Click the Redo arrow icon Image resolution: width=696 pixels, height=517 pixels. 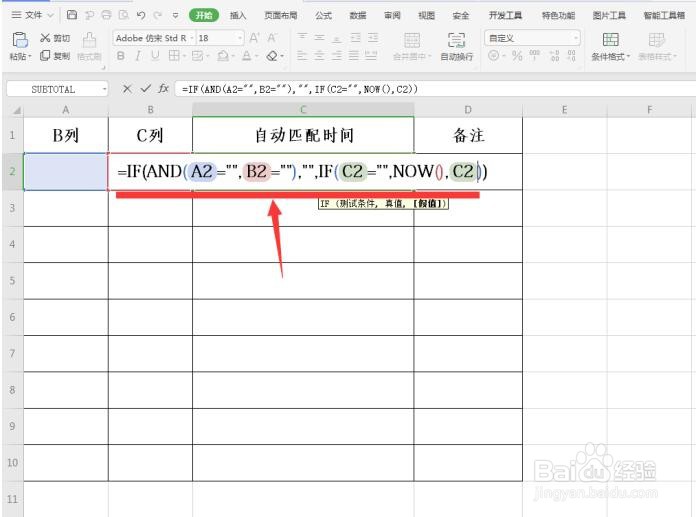tap(157, 15)
